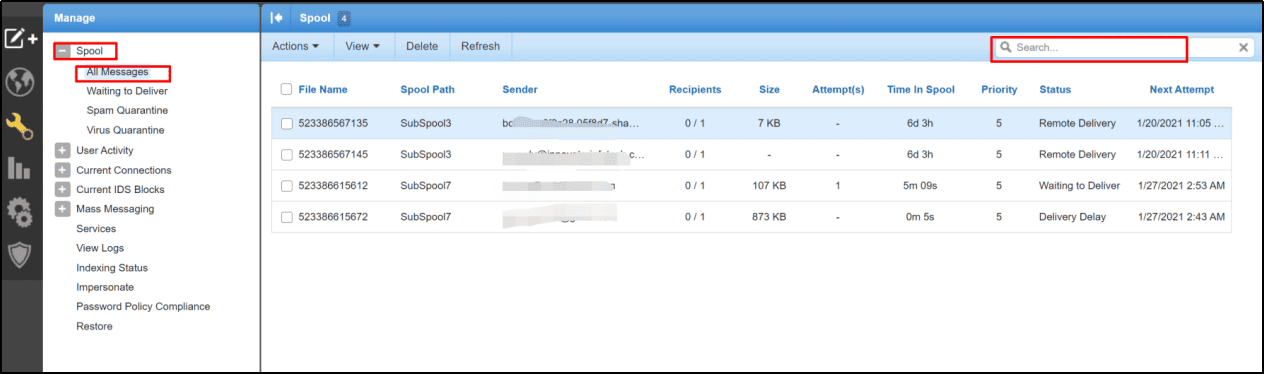Click the magnifier icon in search box
The image size is (1264, 374).
coord(1005,47)
